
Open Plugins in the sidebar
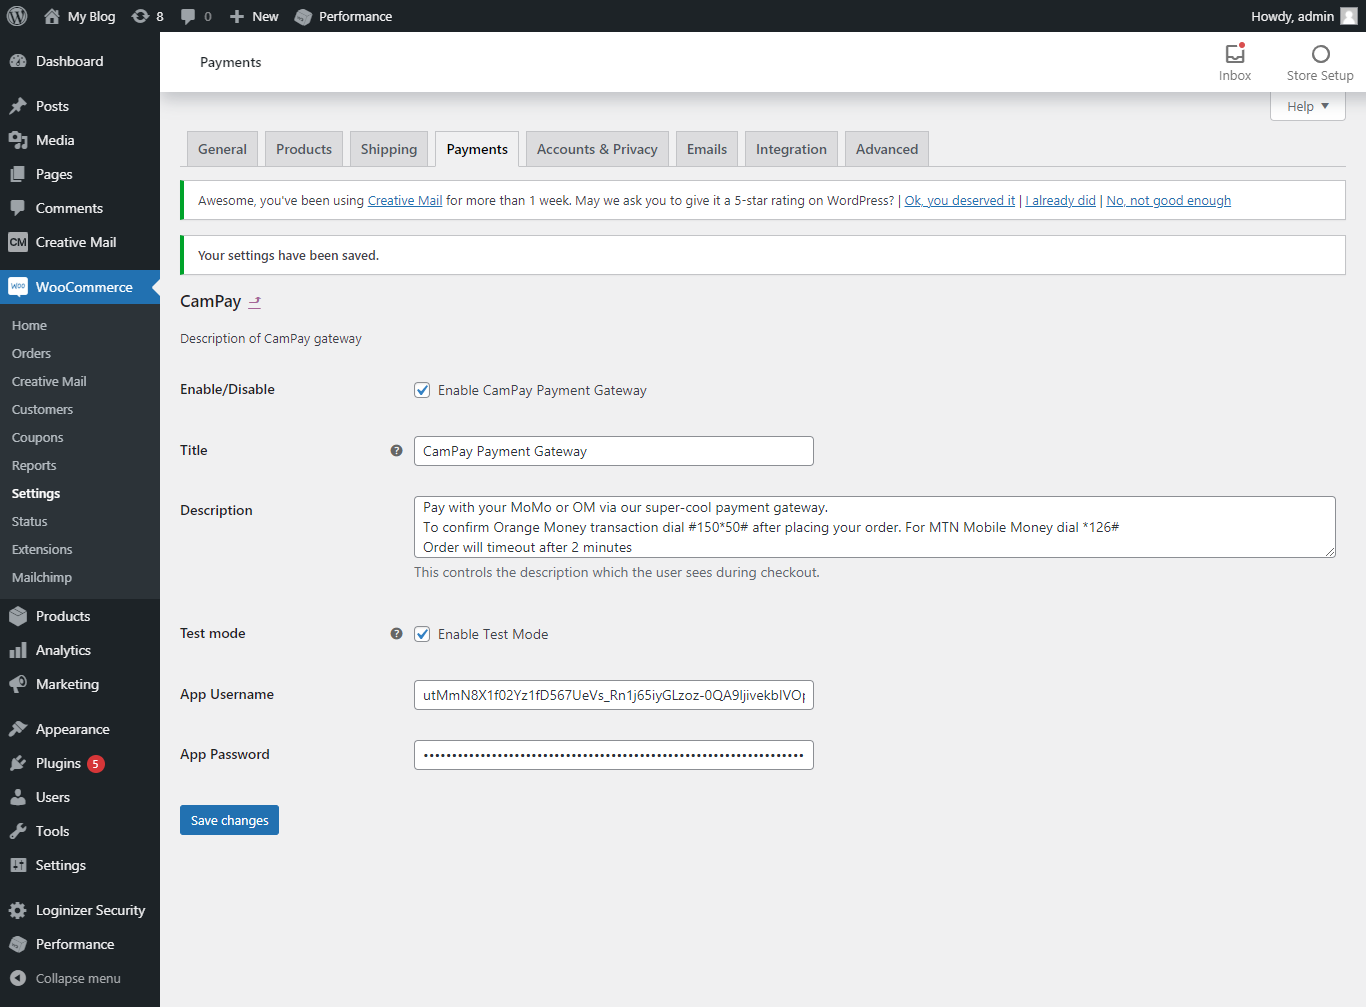pos(58,763)
